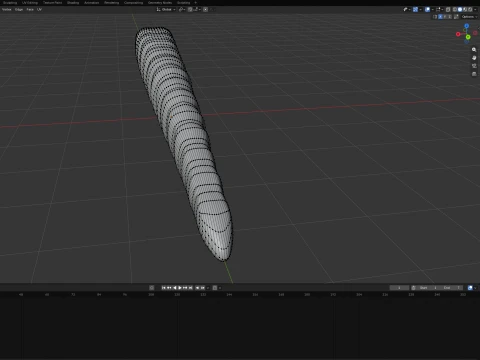Toggle use preview range clock icon
The image size is (480, 360).
pyautogui.click(x=413, y=288)
